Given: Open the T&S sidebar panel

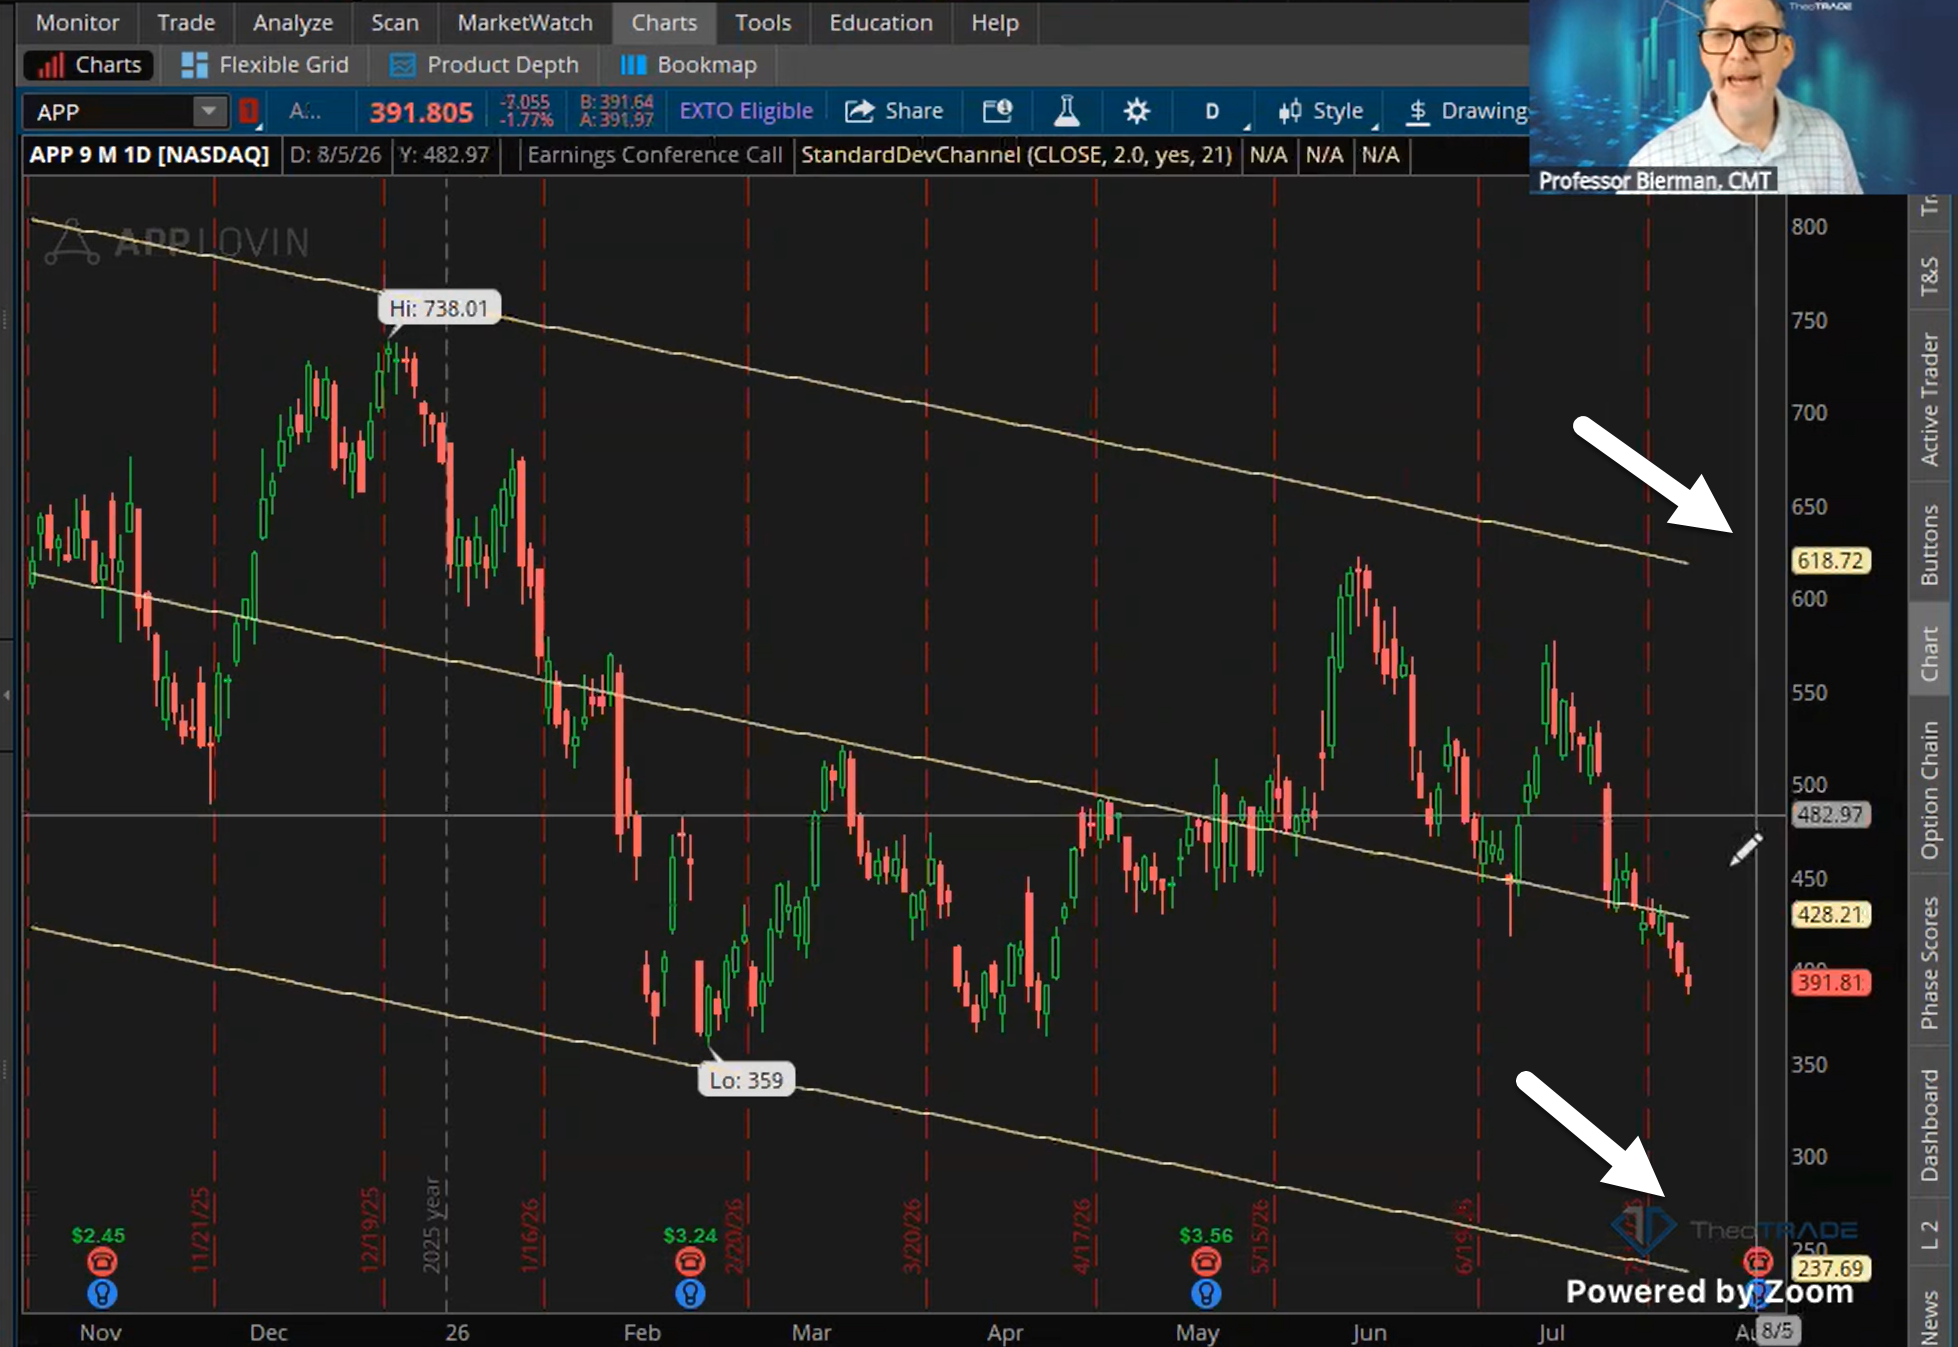Looking at the screenshot, I should (x=1930, y=277).
